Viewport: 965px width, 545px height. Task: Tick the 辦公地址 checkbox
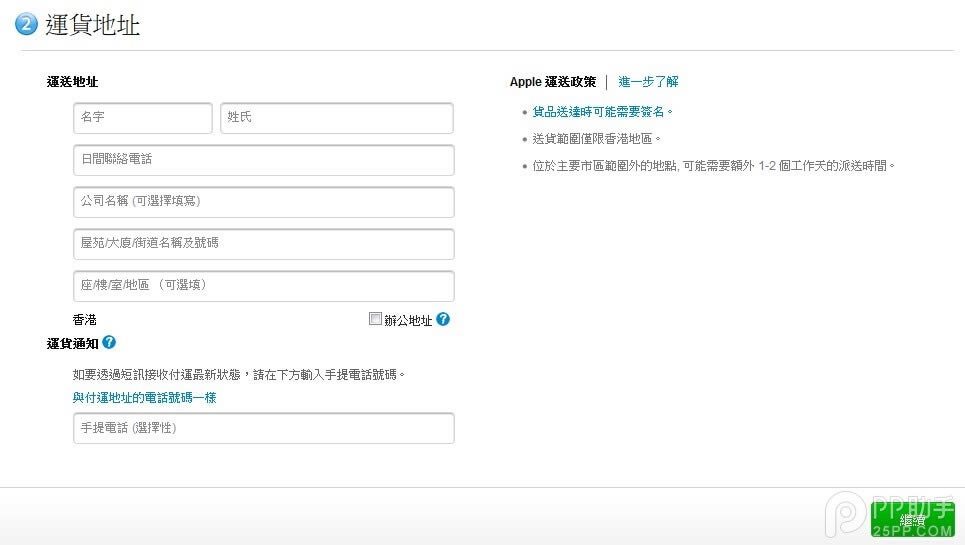point(376,320)
